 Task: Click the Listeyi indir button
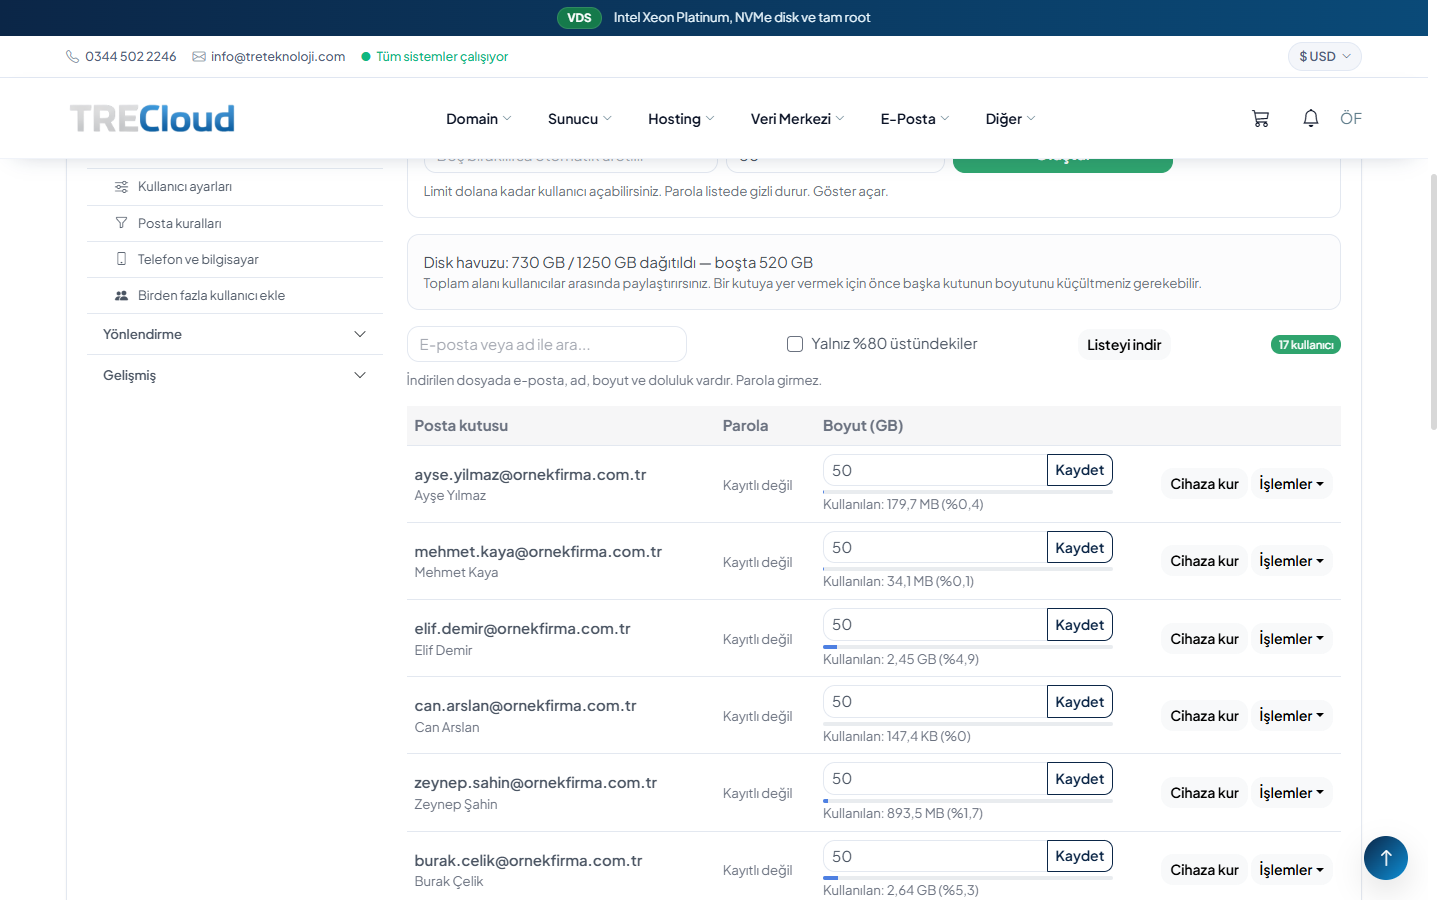(1124, 345)
